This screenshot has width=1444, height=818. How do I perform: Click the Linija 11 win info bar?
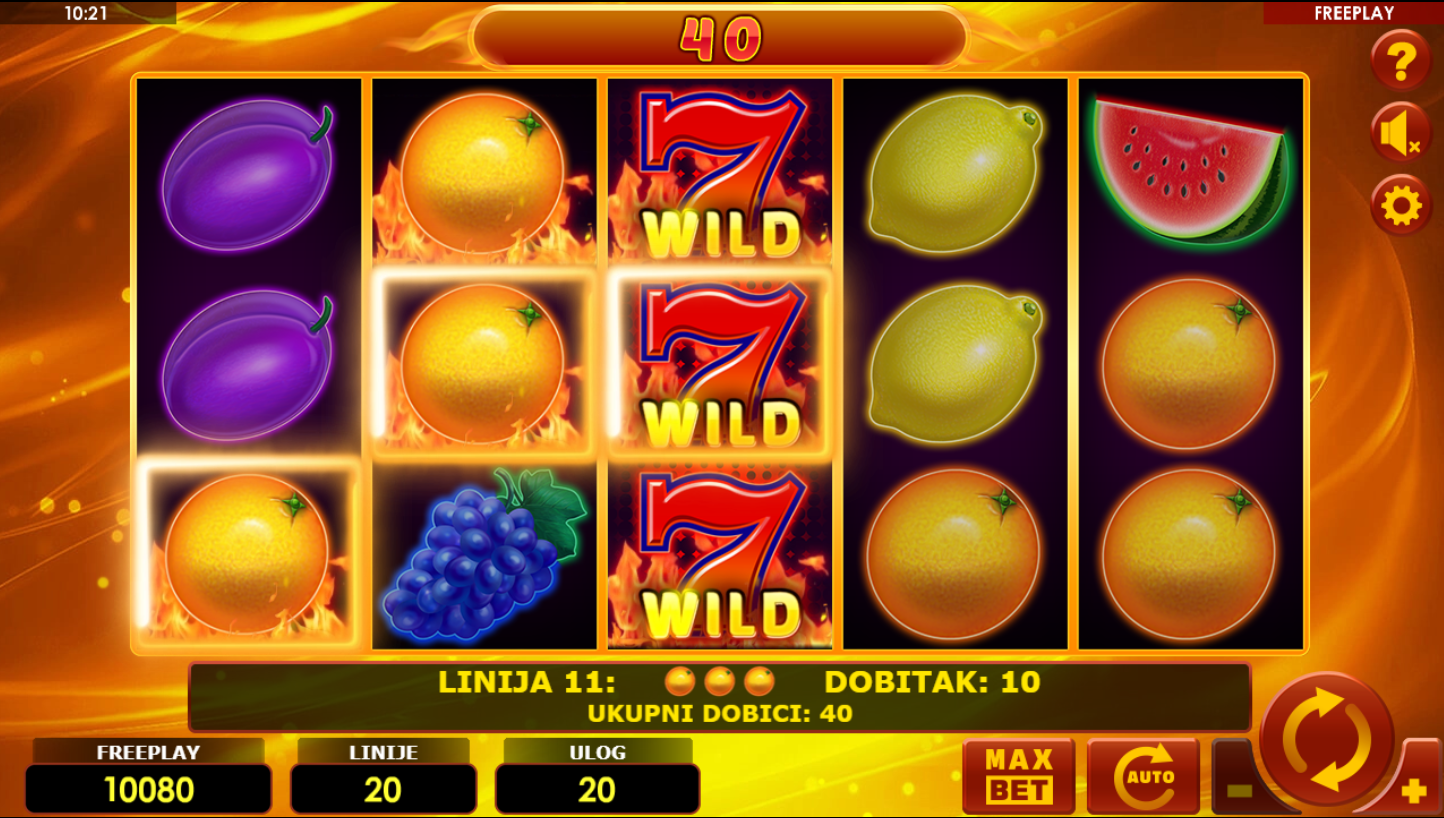tap(720, 697)
